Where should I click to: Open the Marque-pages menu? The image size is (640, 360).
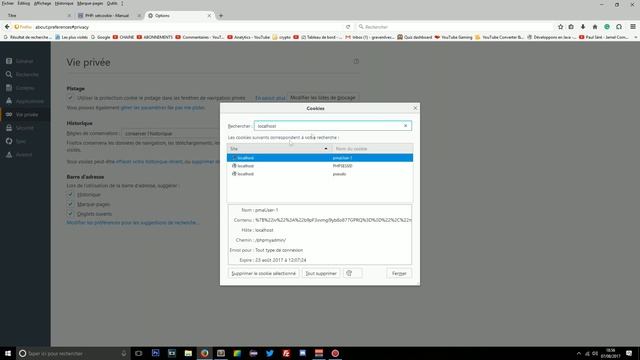point(90,3)
